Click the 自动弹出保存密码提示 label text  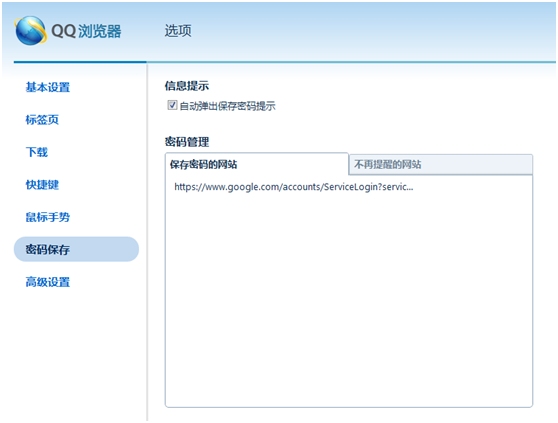pos(227,106)
